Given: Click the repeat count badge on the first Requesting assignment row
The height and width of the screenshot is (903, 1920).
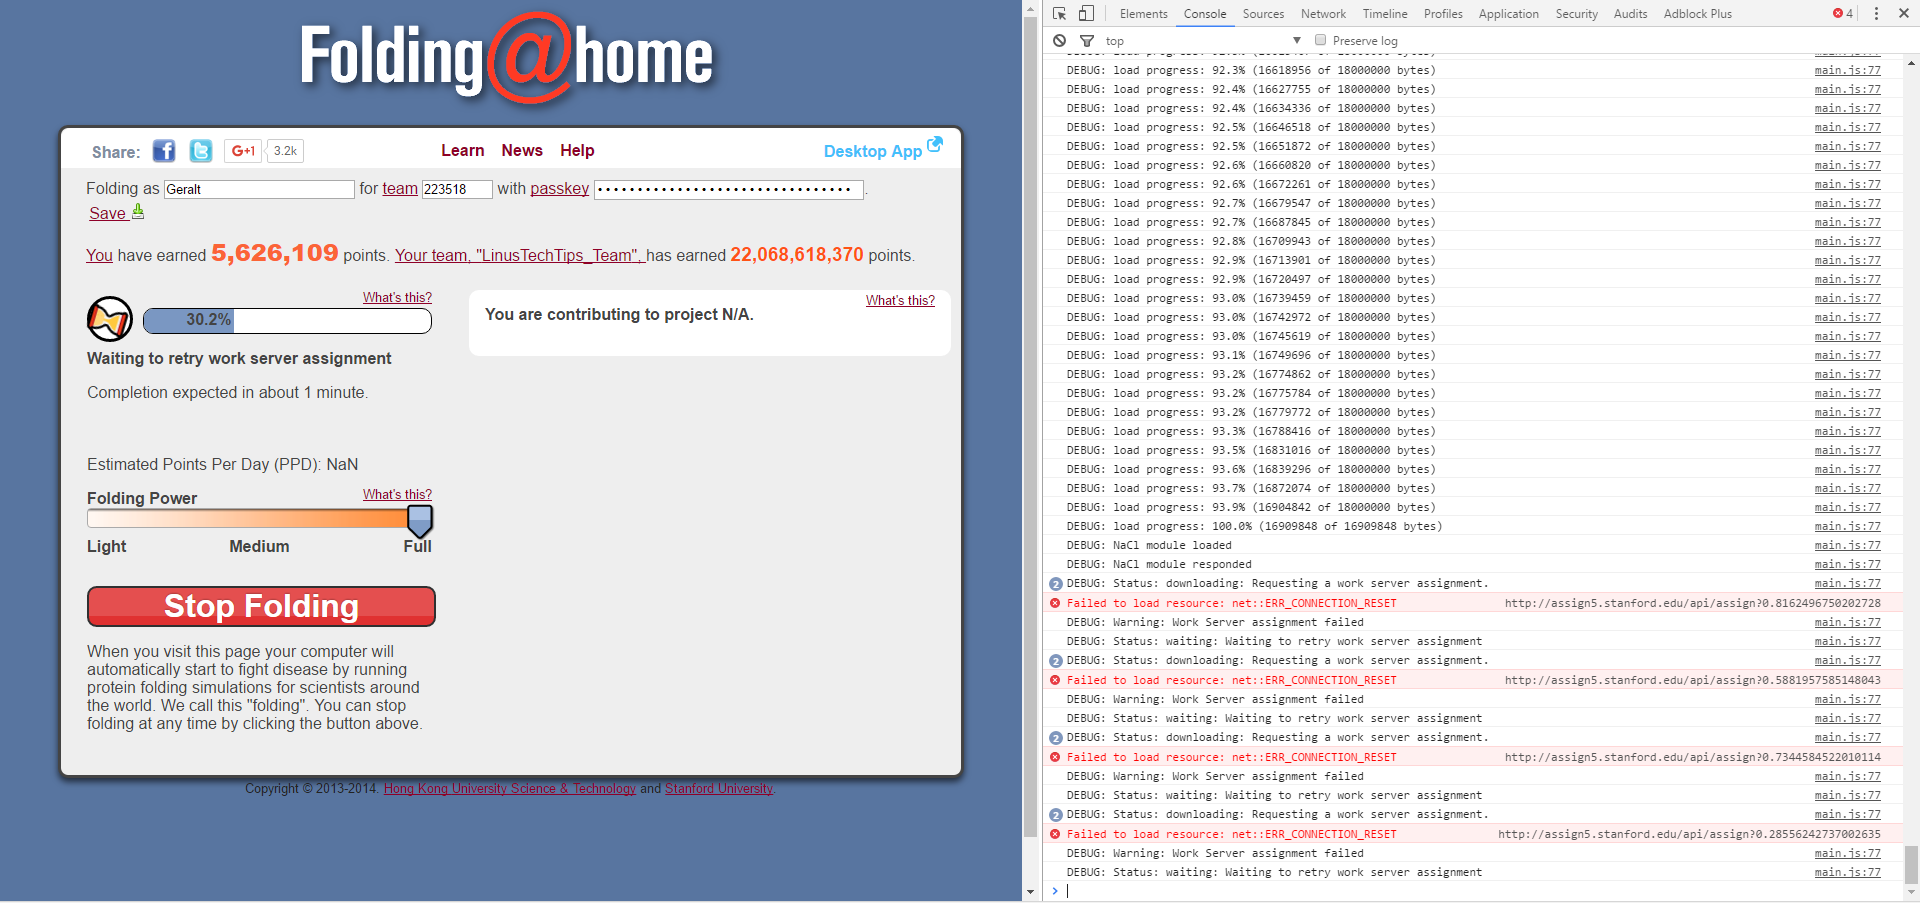Looking at the screenshot, I should coord(1055,584).
